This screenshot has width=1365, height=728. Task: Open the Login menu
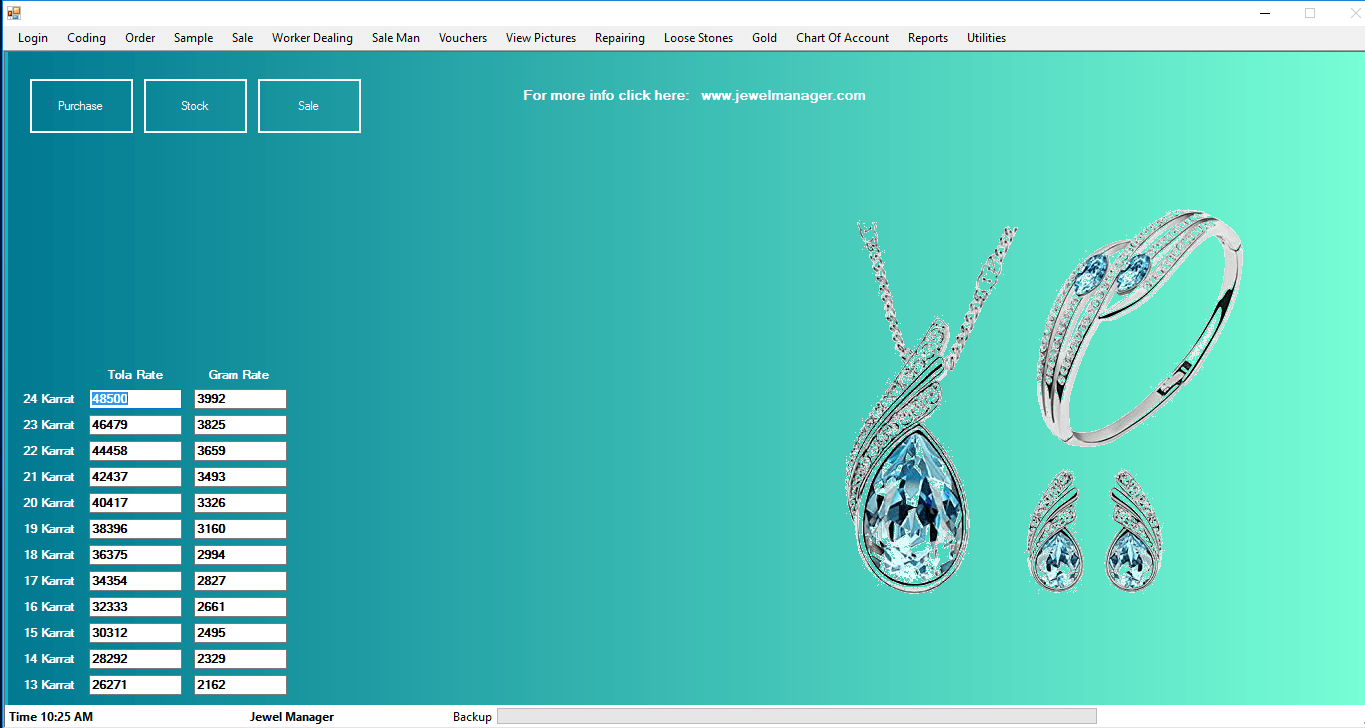tap(33, 38)
